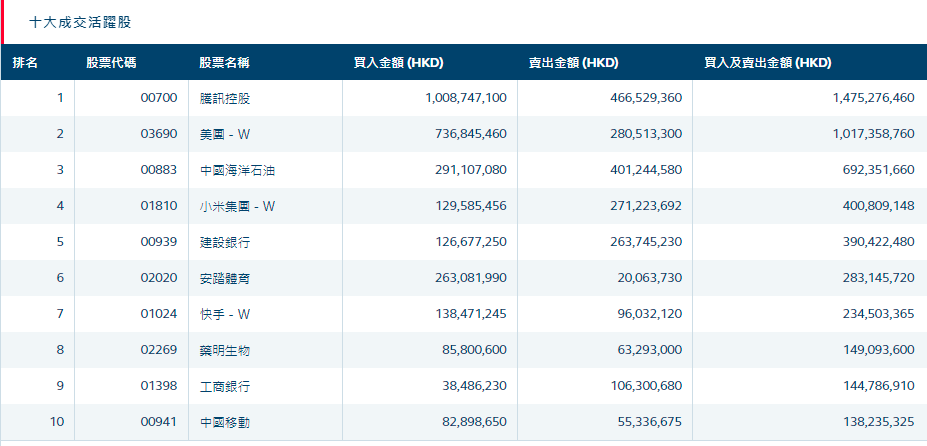Viewport: 927px width, 446px height.
Task: Click buy amount 85,800,600
Action: 474,350
